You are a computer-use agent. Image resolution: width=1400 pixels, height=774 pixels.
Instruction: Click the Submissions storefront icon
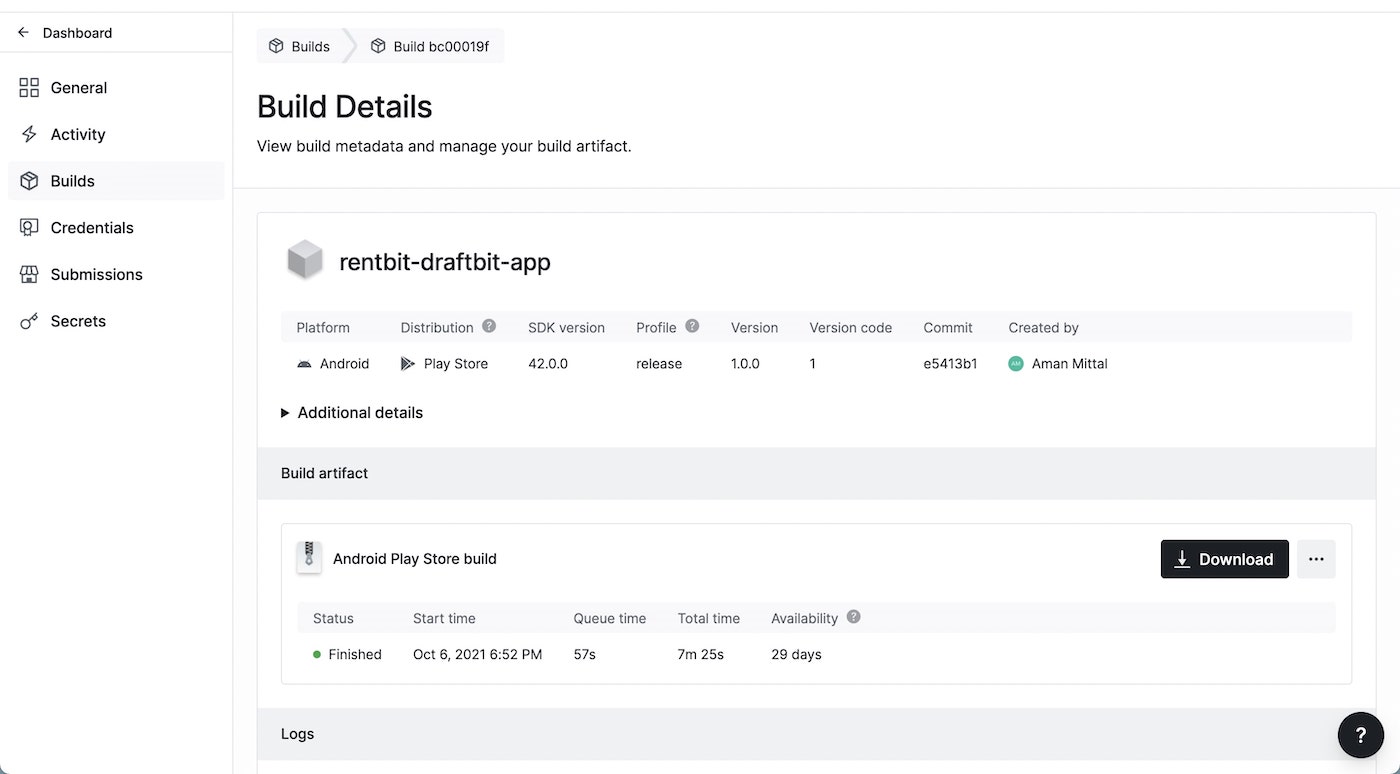tap(29, 274)
